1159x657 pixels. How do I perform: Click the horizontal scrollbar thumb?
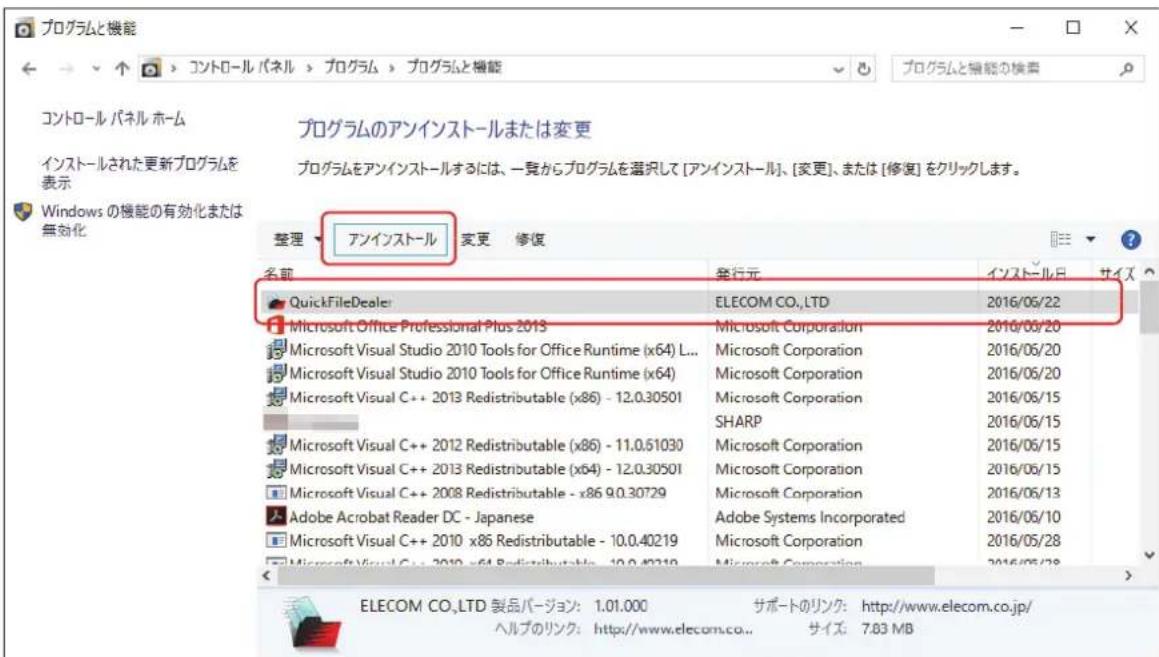[605, 575]
